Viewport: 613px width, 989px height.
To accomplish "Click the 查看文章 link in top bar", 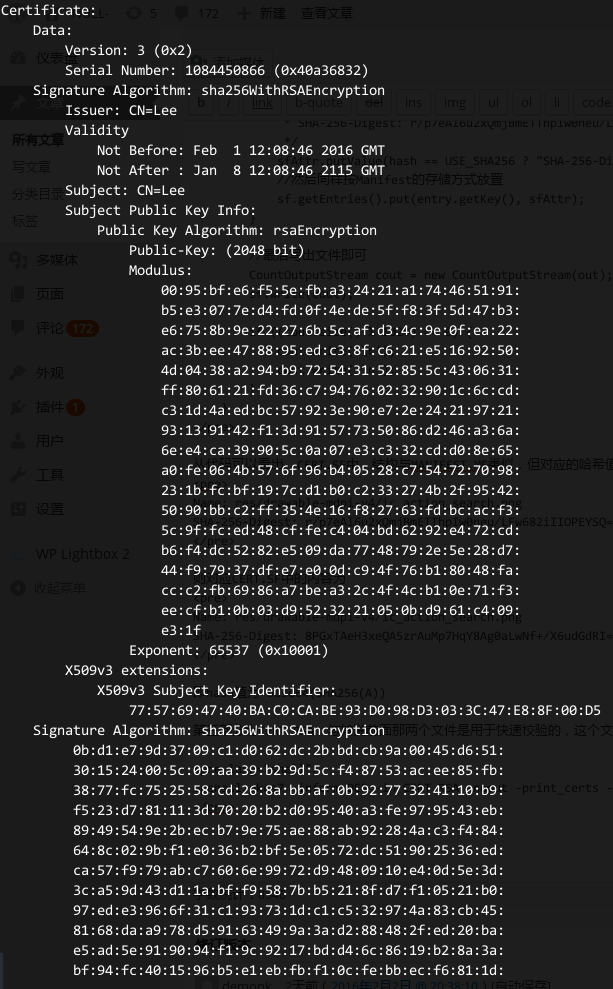I will pyautogui.click(x=327, y=13).
